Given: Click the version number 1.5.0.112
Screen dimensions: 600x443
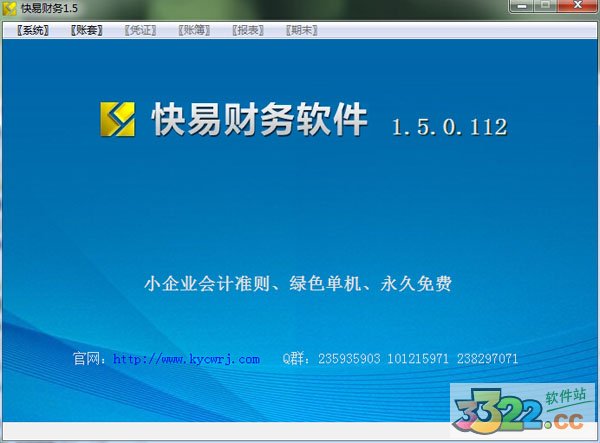Looking at the screenshot, I should click(x=450, y=127).
